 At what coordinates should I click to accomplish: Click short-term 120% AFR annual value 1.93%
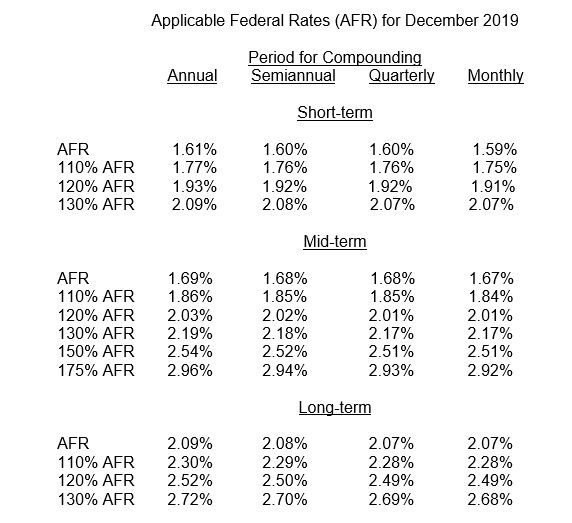[x=194, y=186]
